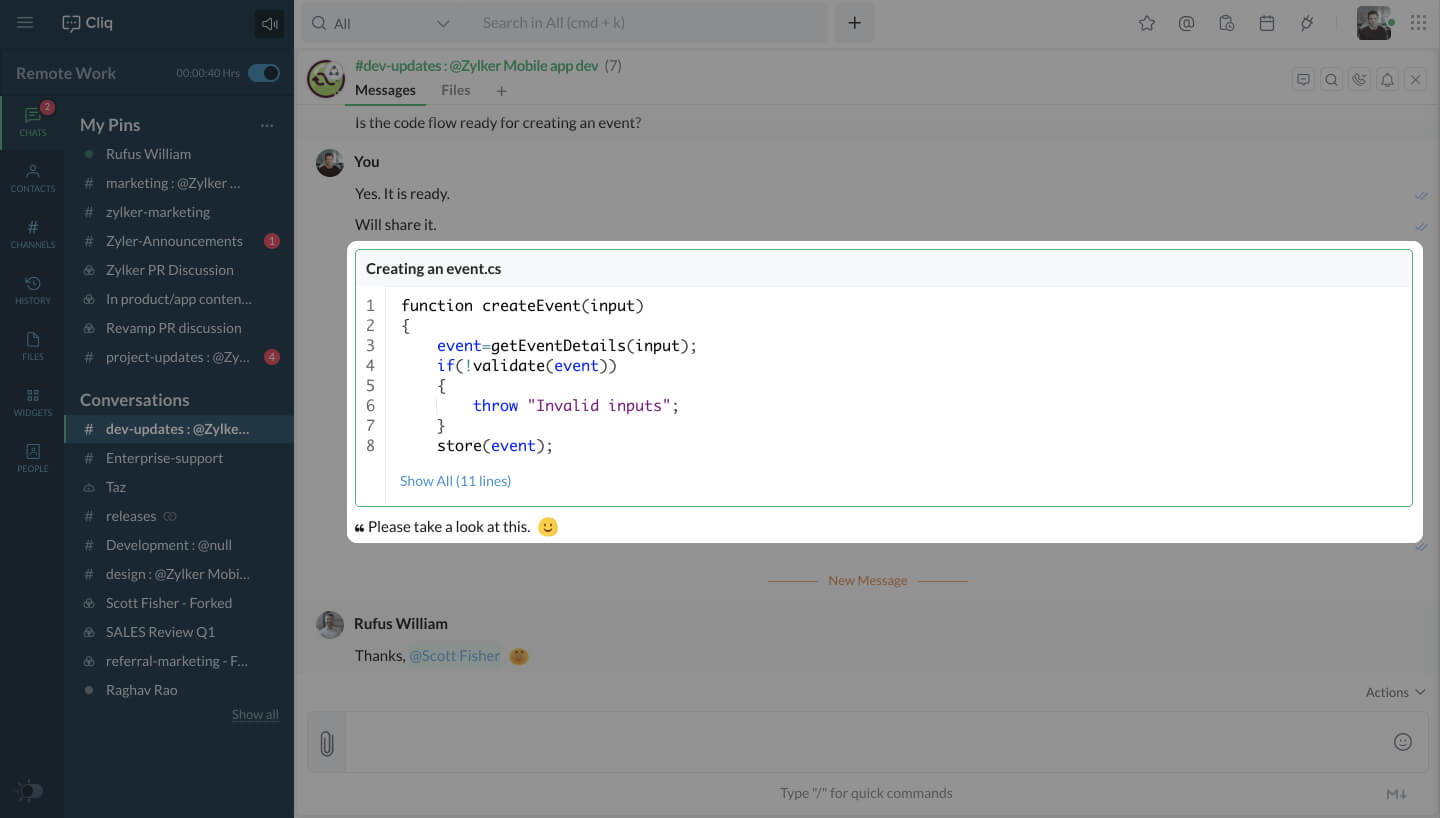This screenshot has height=818, width=1440.
Task: Toggle the Remote Work switch
Action: pyautogui.click(x=264, y=73)
